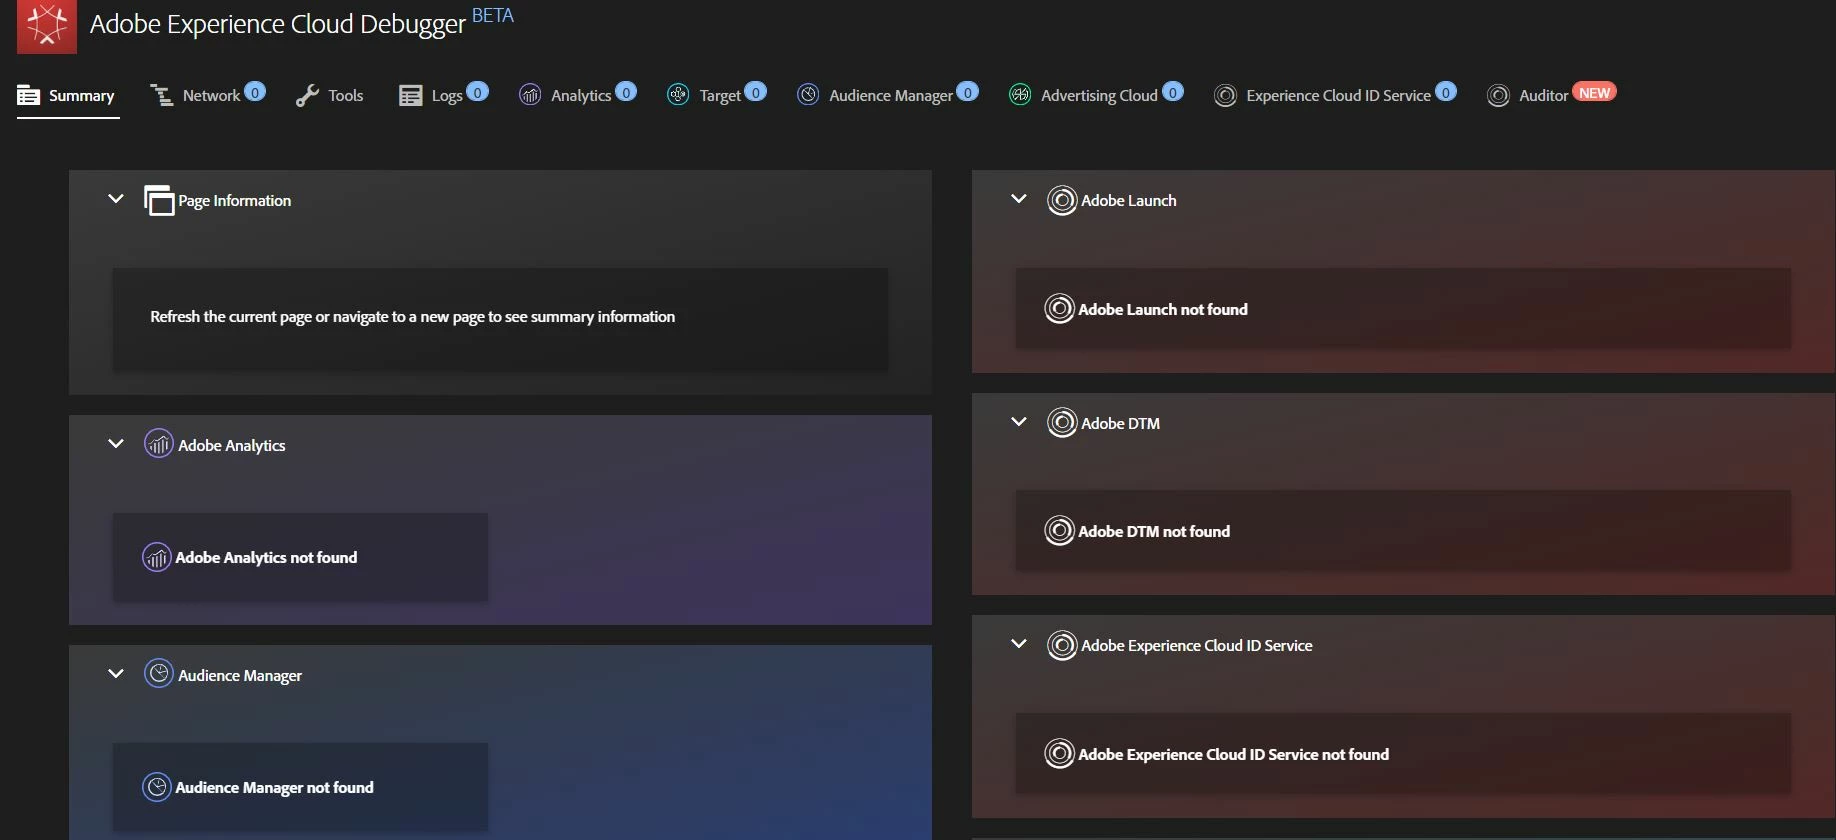Click the 'Page Information' heading text
The height and width of the screenshot is (840, 1836).
(x=235, y=201)
